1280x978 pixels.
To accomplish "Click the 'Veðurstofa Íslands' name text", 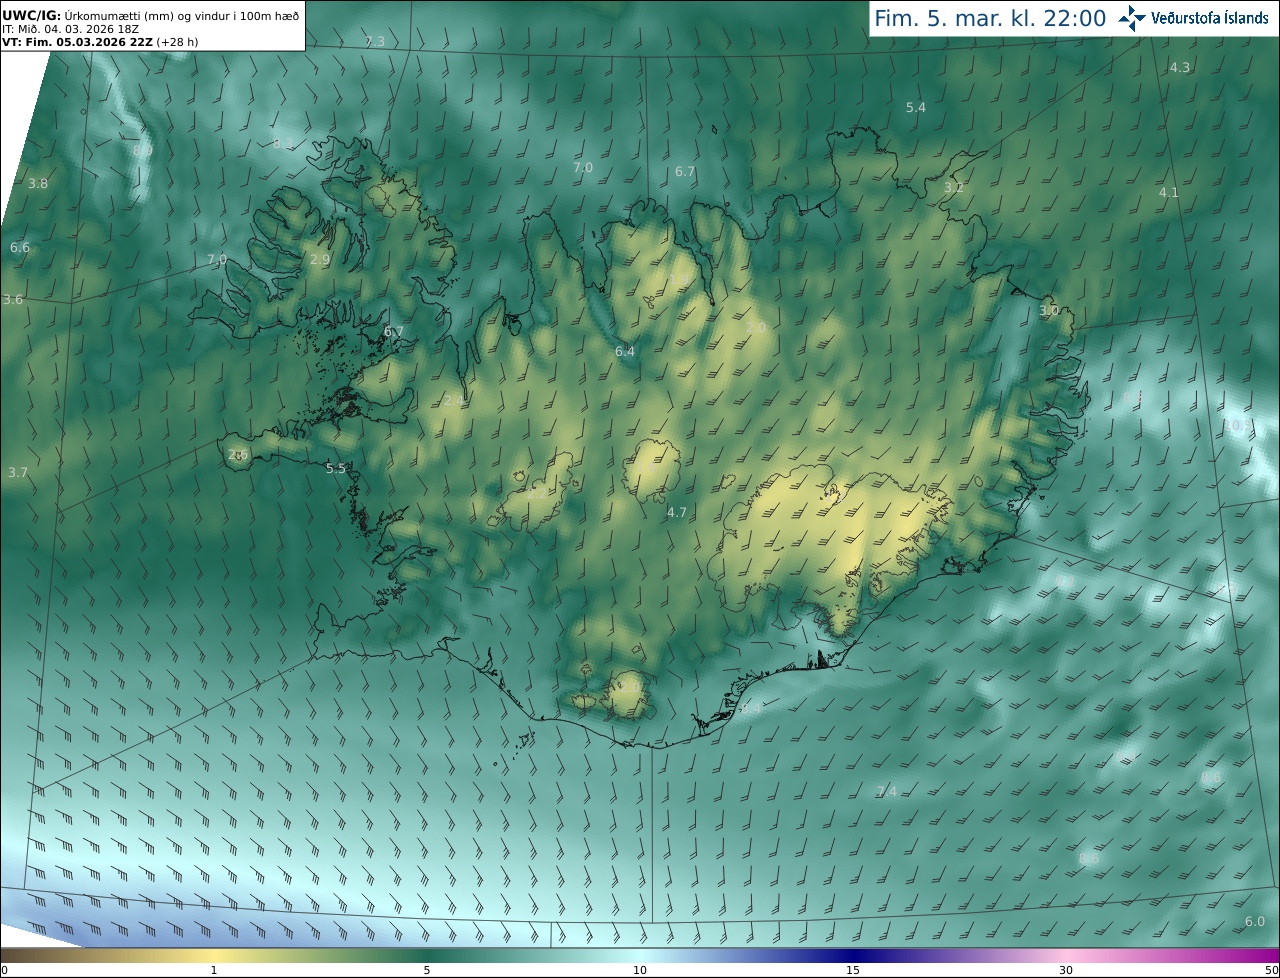I will 1210,18.
